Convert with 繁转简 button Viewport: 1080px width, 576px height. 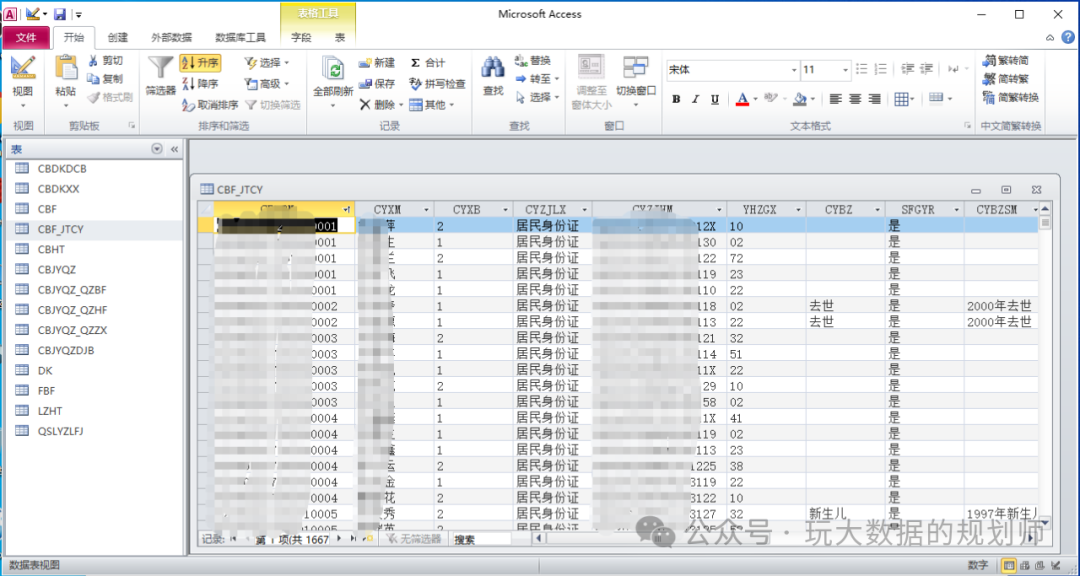pyautogui.click(x=1006, y=61)
